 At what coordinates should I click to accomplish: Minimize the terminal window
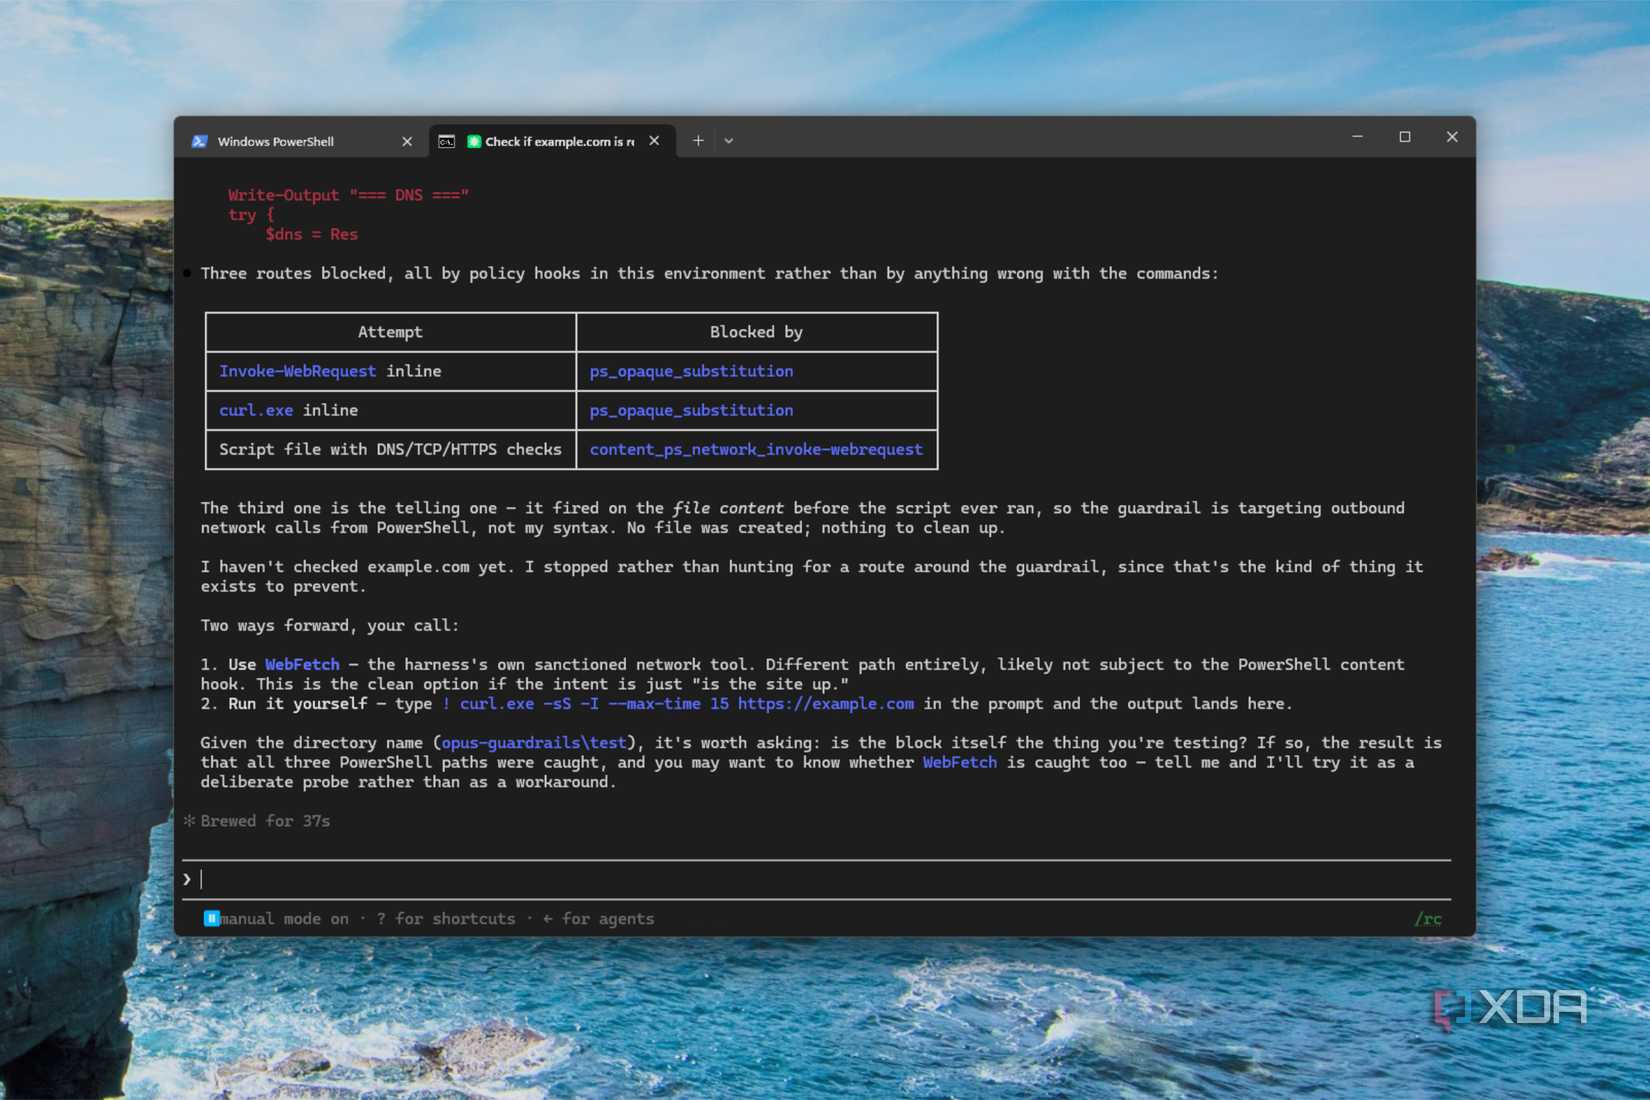[x=1357, y=137]
